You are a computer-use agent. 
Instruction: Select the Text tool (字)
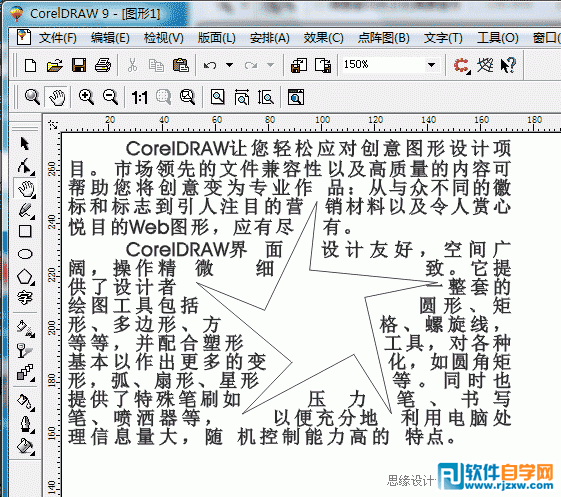tap(25, 297)
